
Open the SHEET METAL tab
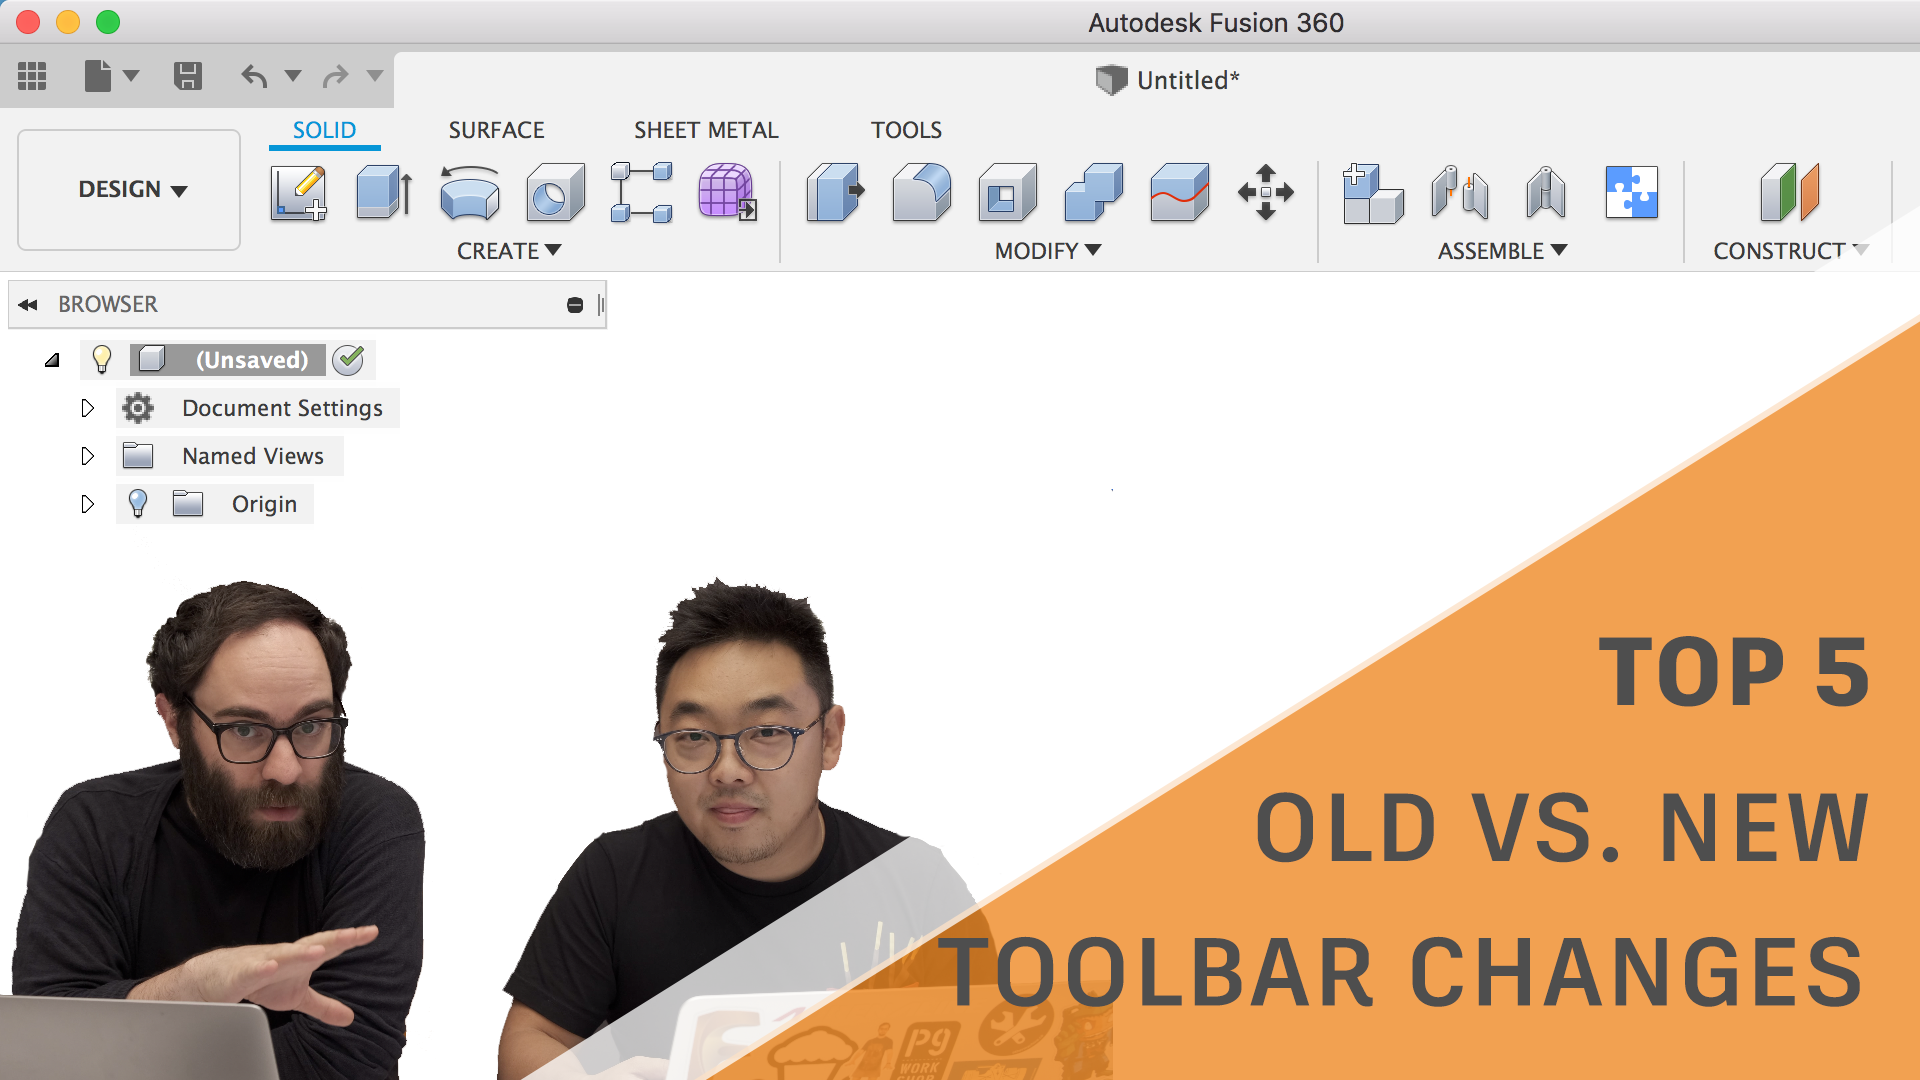point(706,130)
